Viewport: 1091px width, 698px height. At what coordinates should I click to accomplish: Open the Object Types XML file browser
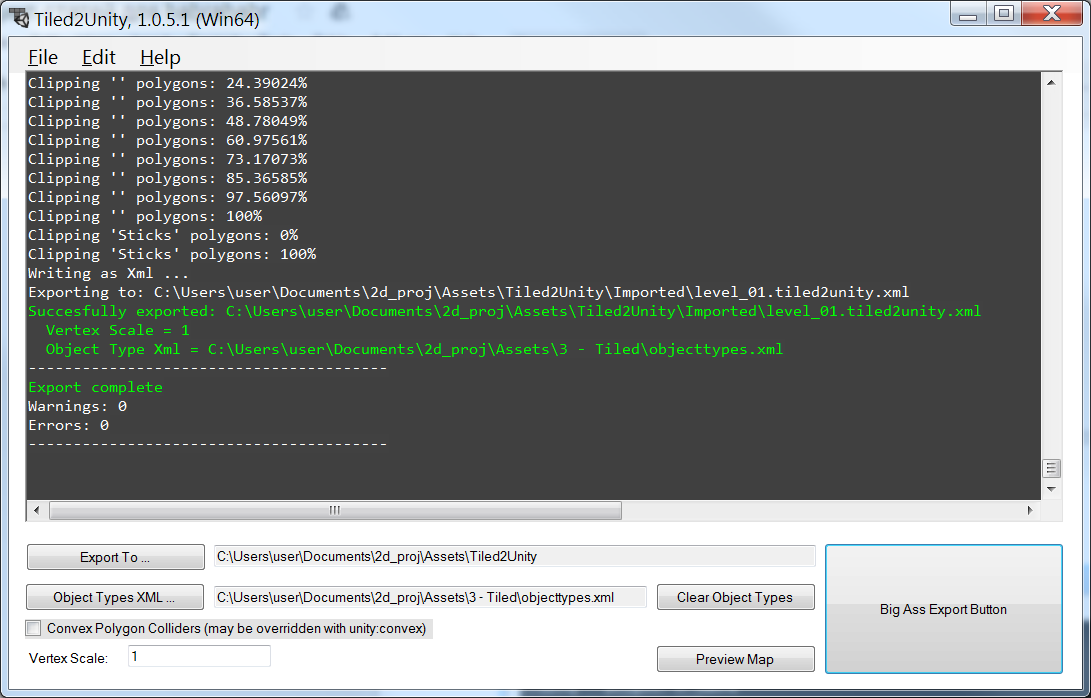(x=114, y=597)
